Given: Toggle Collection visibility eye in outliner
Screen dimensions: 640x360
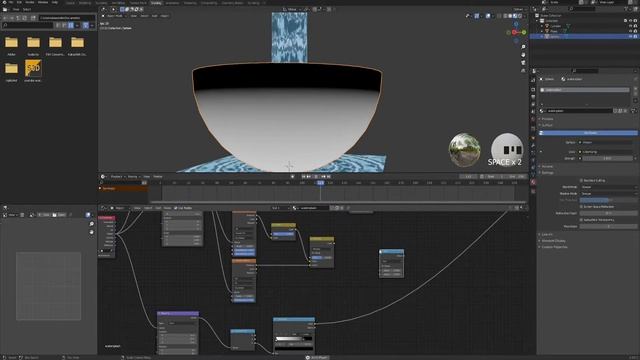Looking at the screenshot, I should click(x=631, y=20).
